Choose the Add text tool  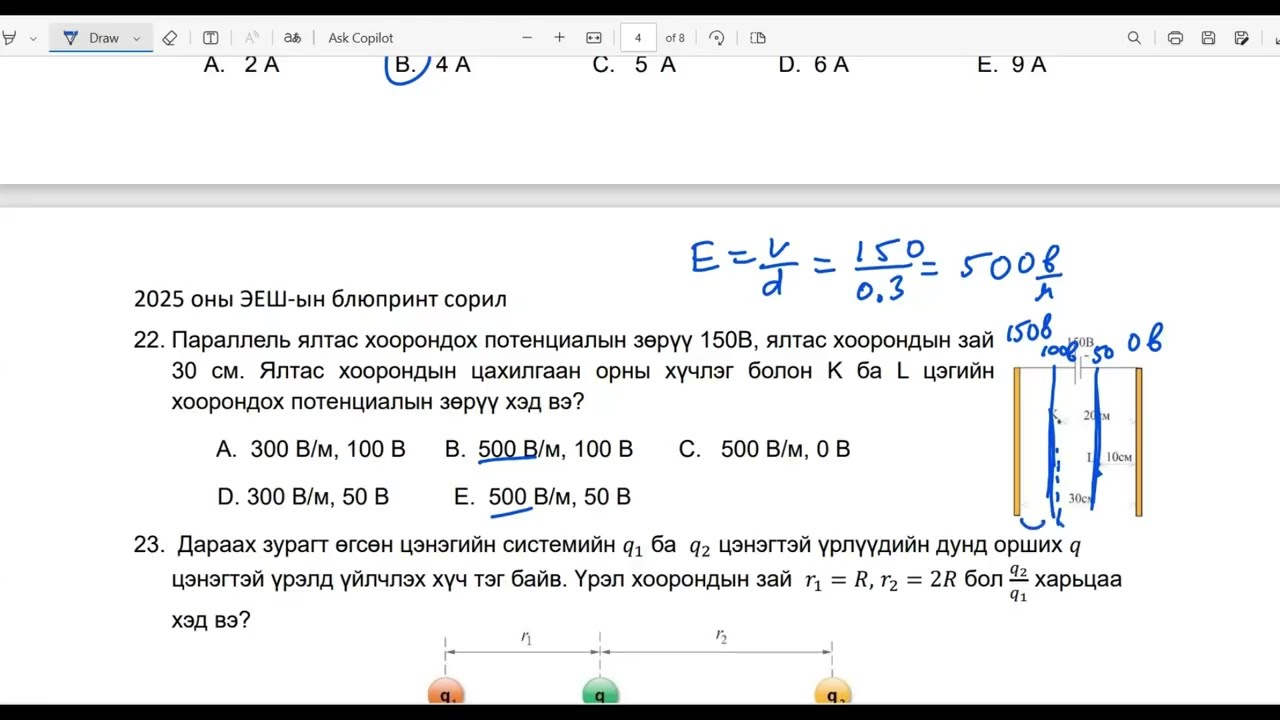tap(211, 38)
